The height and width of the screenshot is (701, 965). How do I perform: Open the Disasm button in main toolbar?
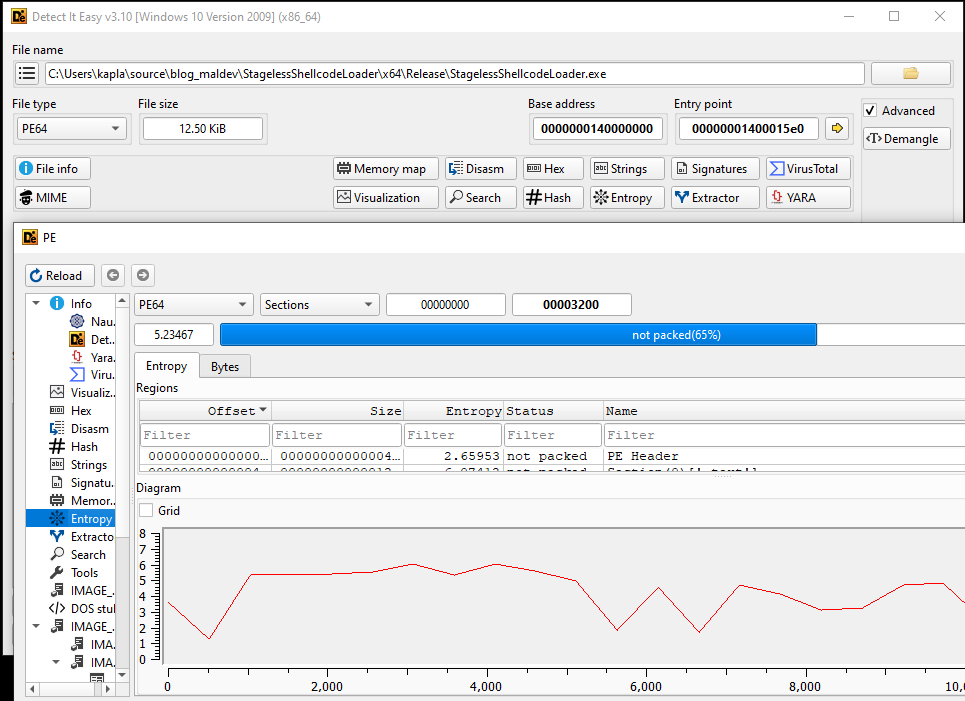(481, 169)
